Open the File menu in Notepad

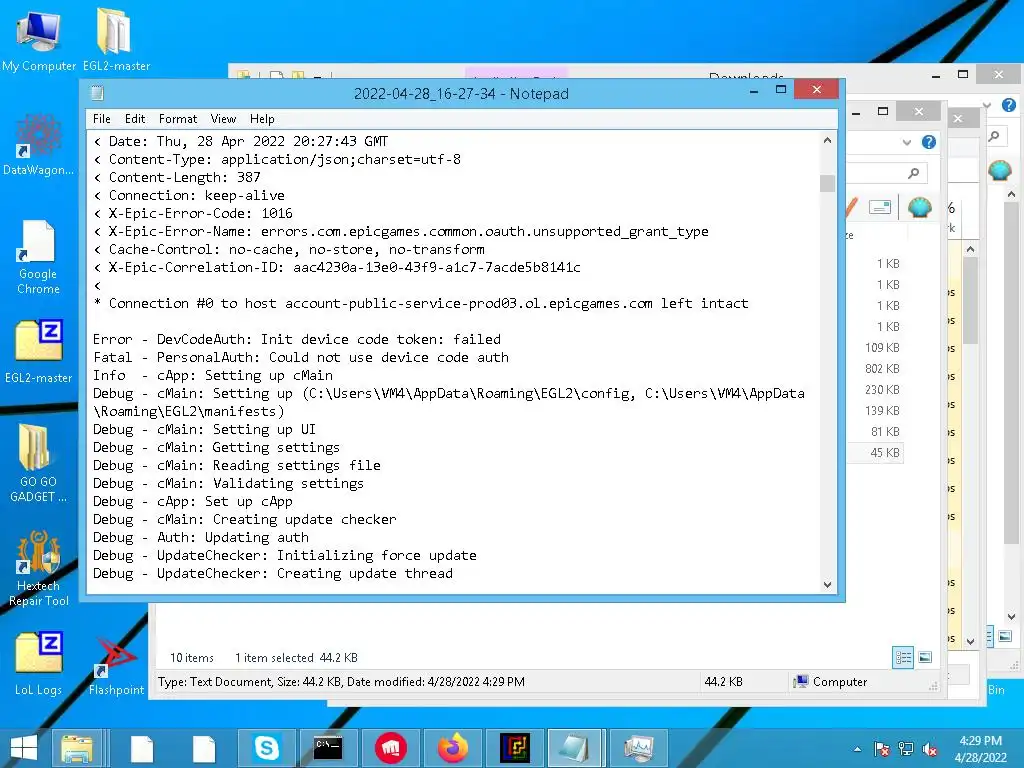[x=101, y=119]
